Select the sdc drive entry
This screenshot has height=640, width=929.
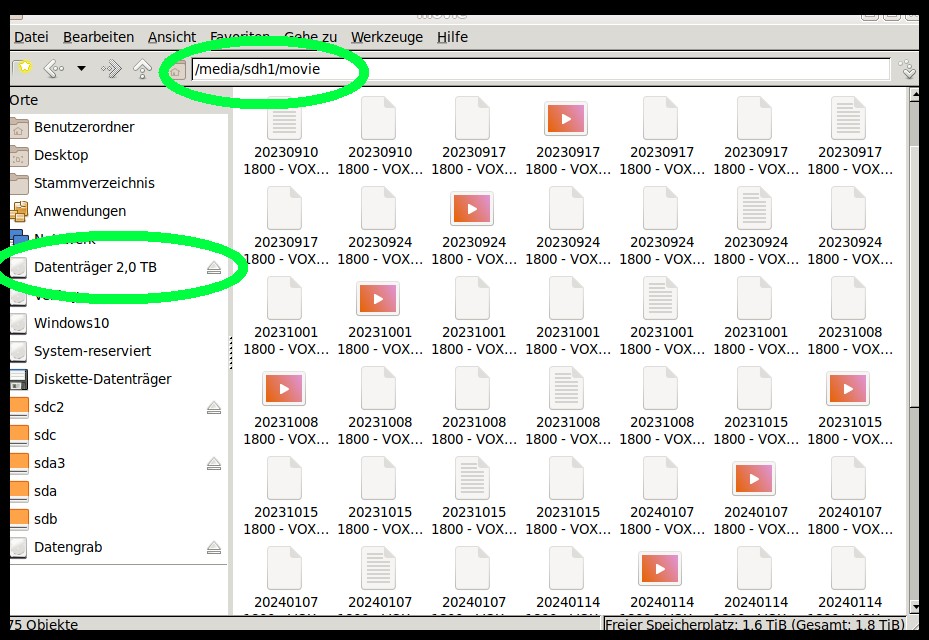(x=118, y=435)
